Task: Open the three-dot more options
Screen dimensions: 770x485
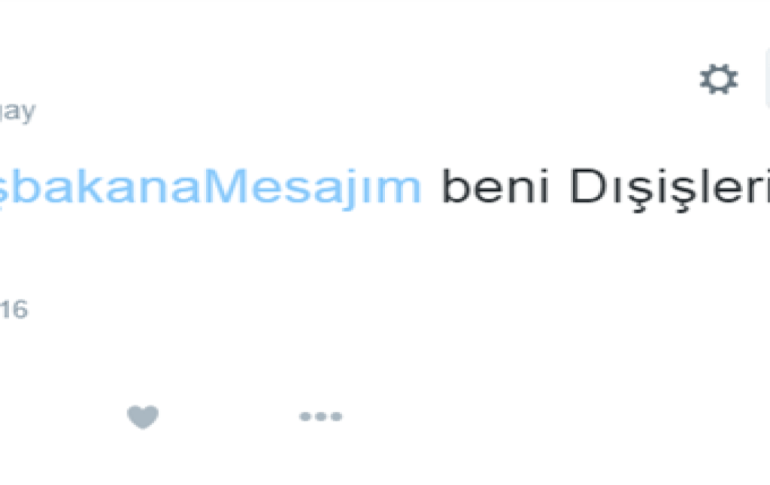Action: pyautogui.click(x=321, y=416)
